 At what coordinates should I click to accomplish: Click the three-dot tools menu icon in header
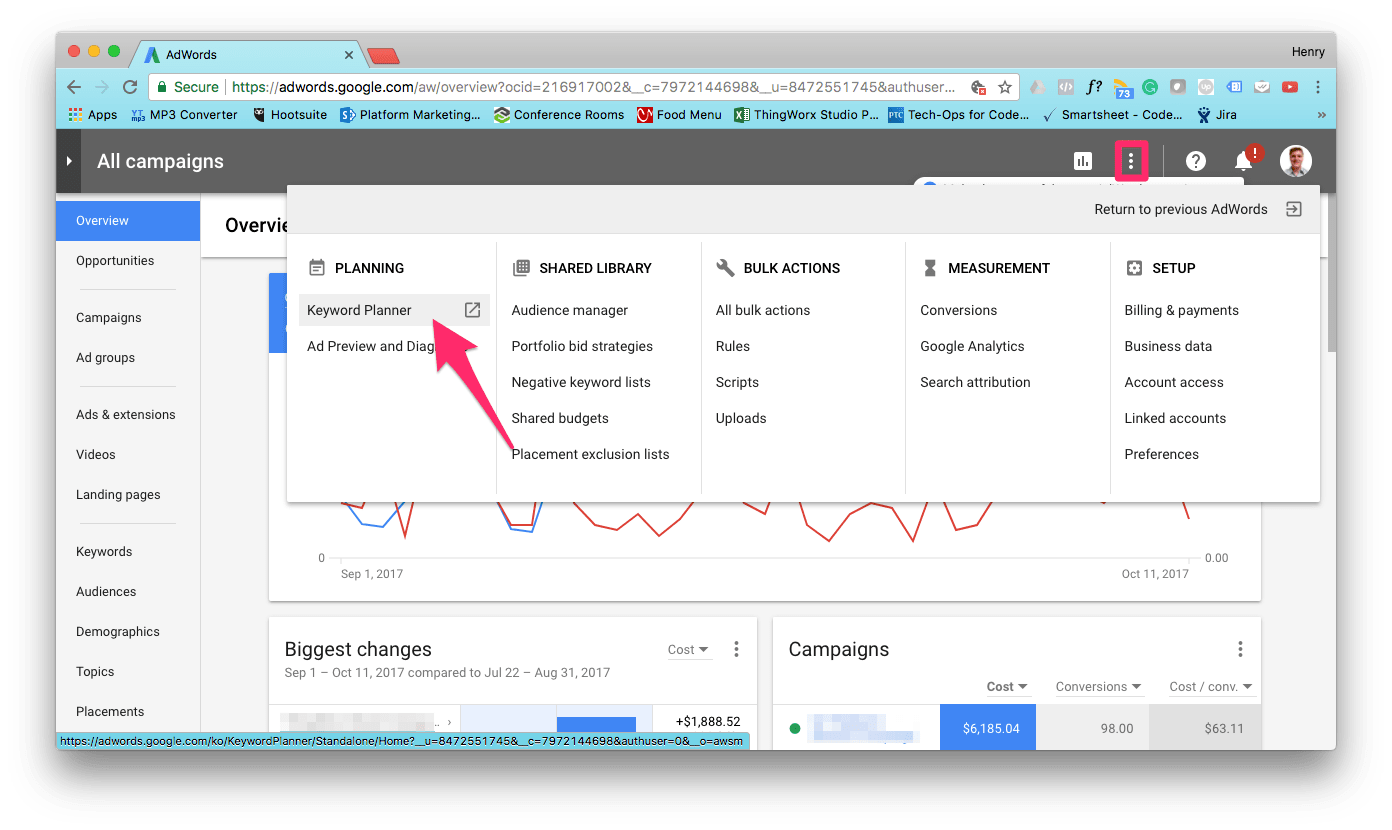1131,161
